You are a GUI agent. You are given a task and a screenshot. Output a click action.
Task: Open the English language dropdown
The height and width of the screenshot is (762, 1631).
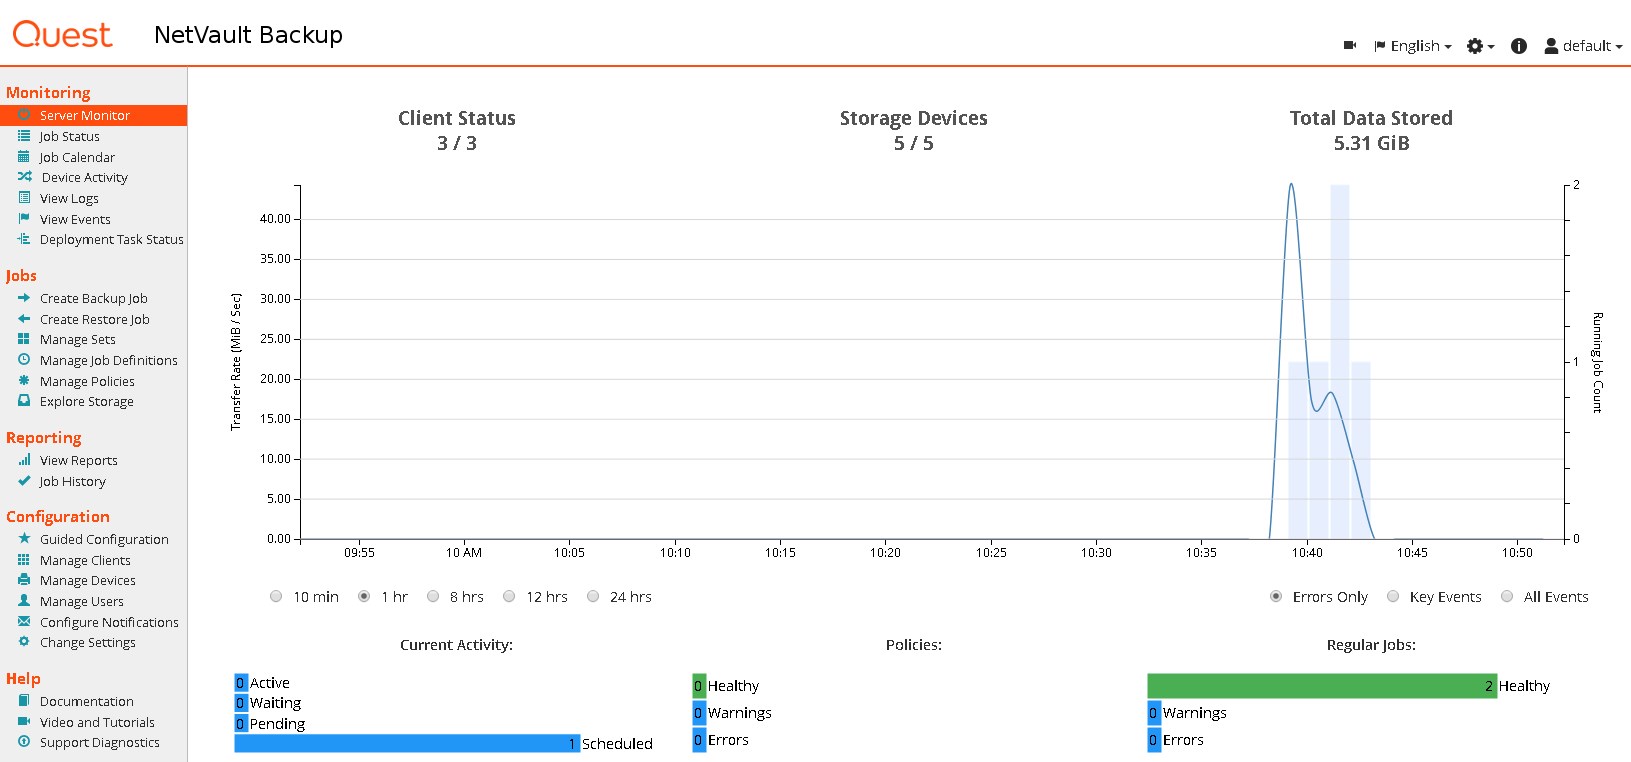pos(1413,46)
